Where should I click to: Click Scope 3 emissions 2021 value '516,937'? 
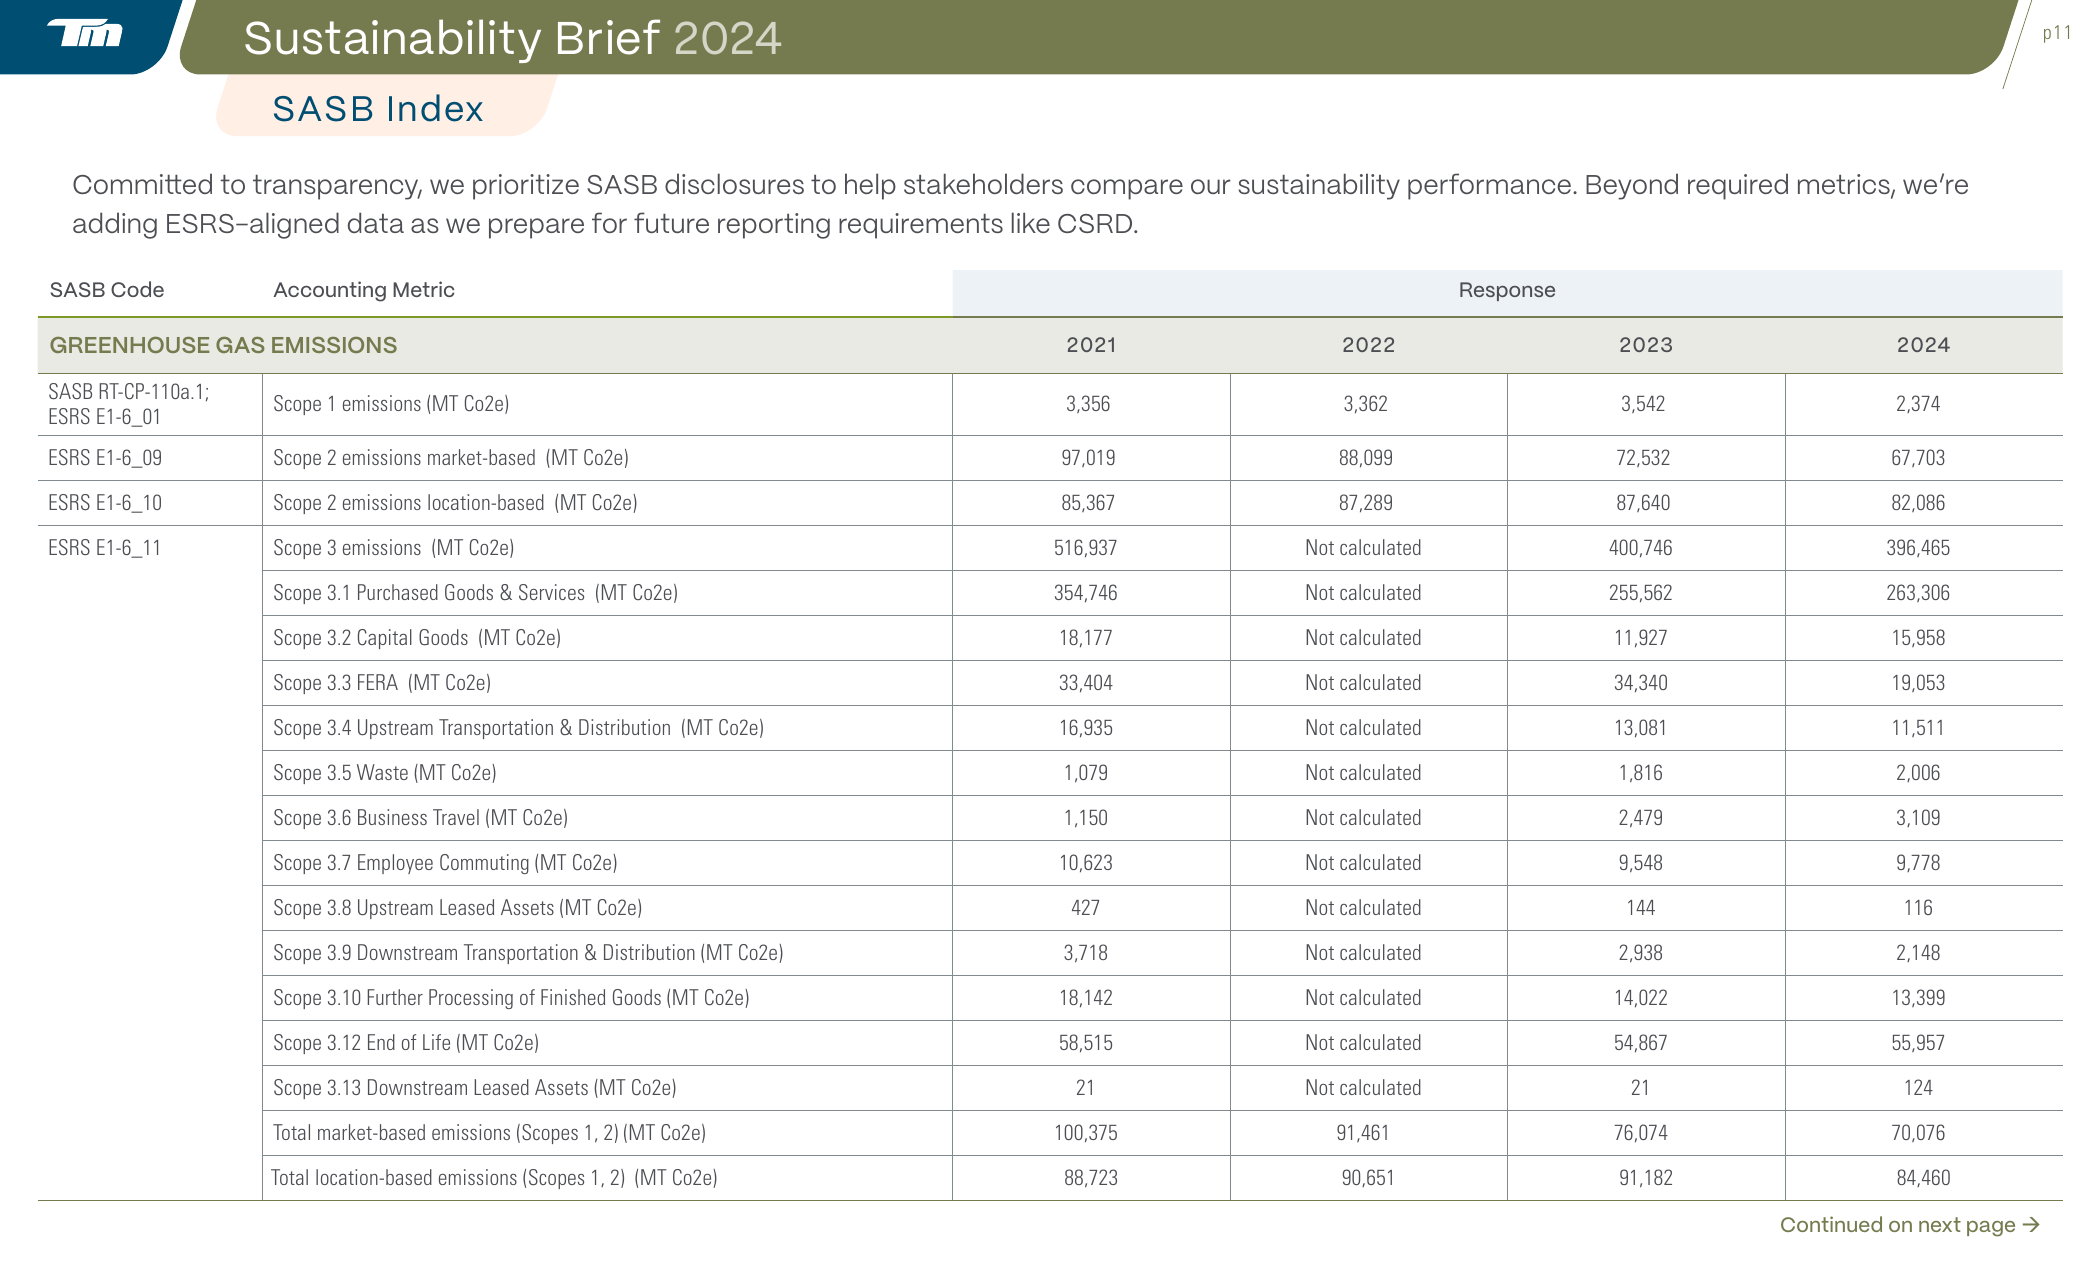pyautogui.click(x=1085, y=548)
